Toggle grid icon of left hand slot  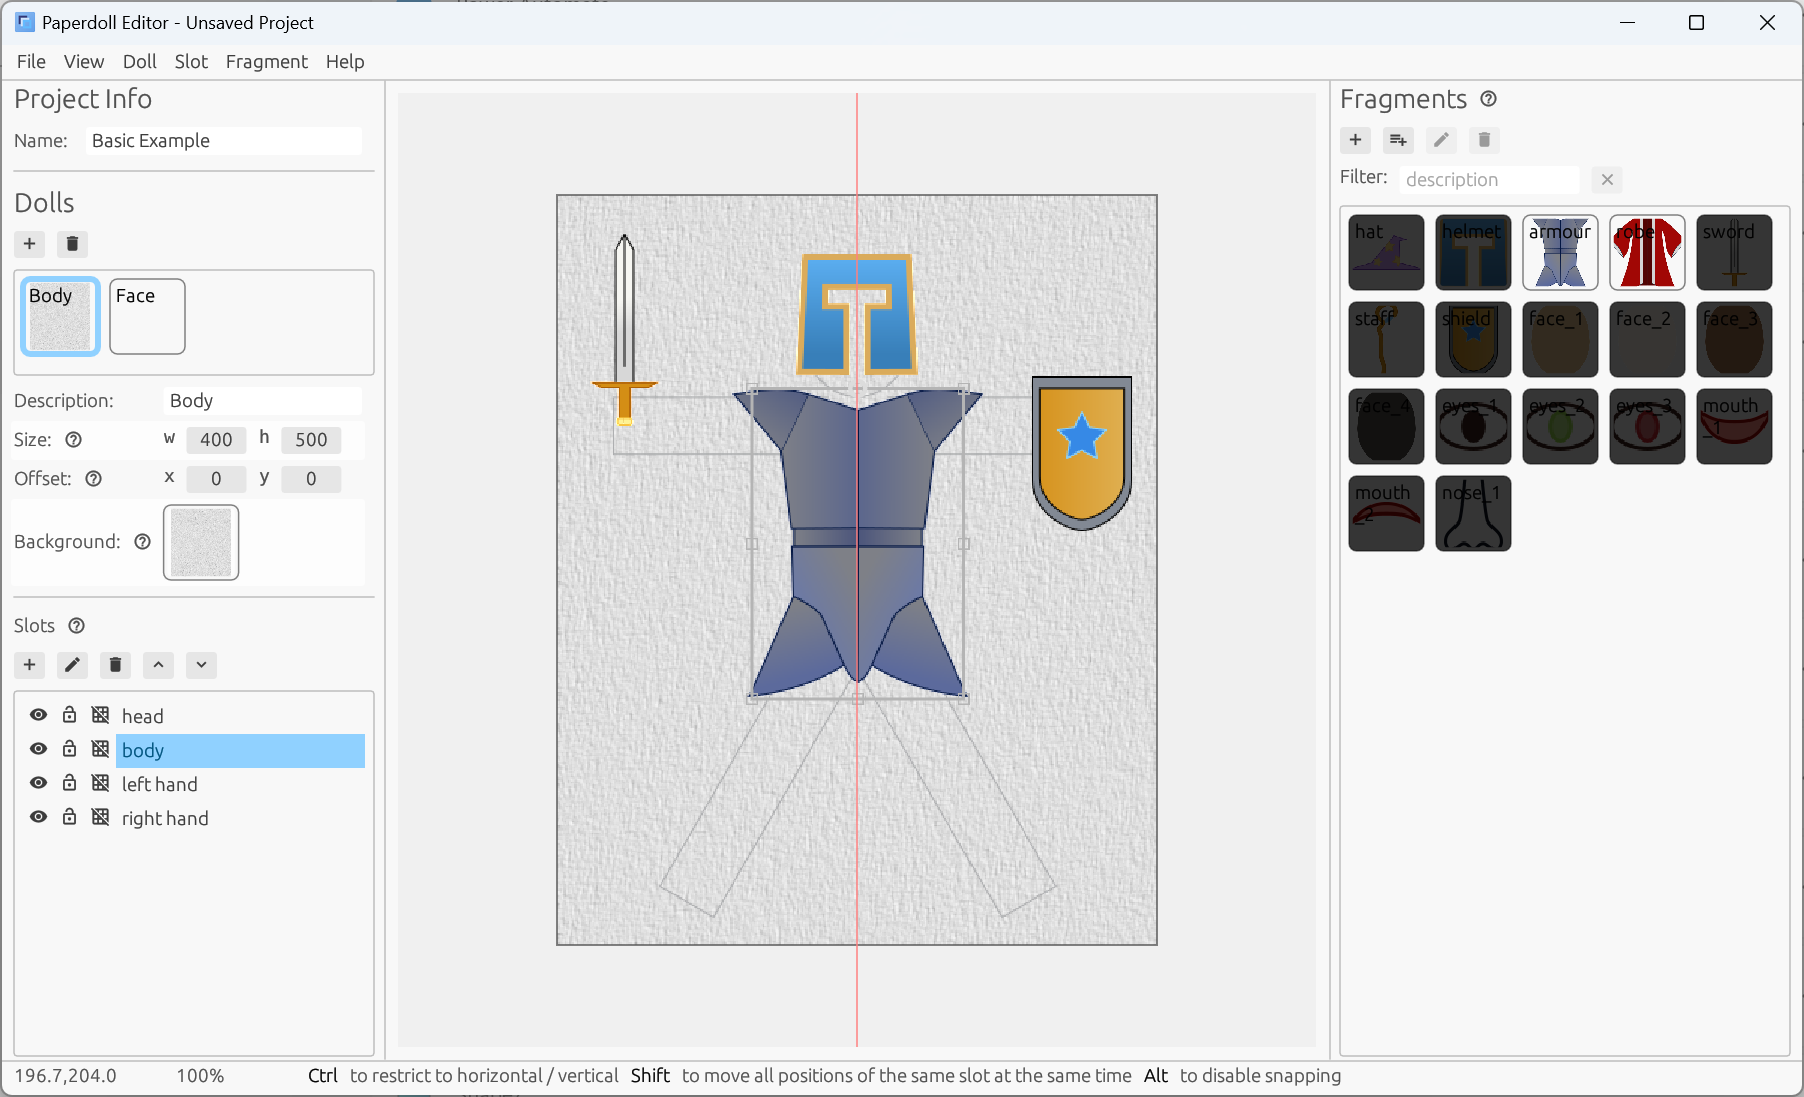pyautogui.click(x=101, y=783)
